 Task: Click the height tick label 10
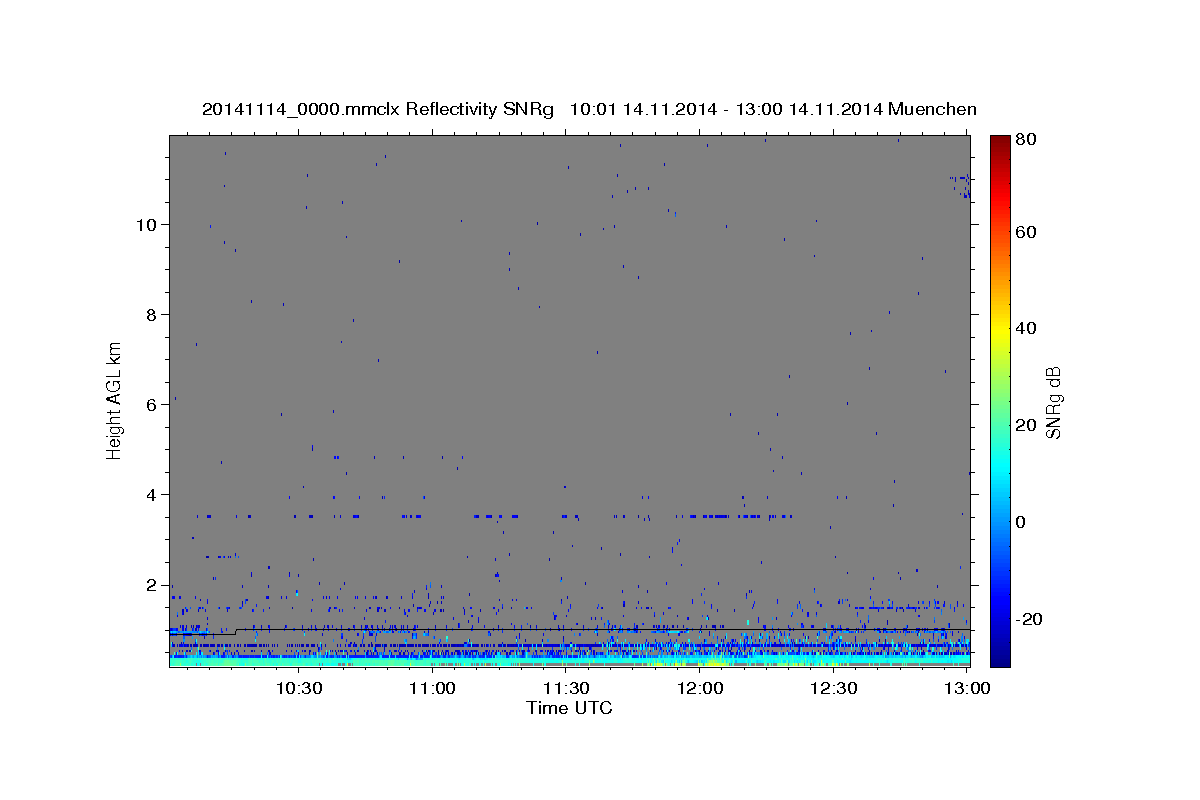pyautogui.click(x=145, y=224)
